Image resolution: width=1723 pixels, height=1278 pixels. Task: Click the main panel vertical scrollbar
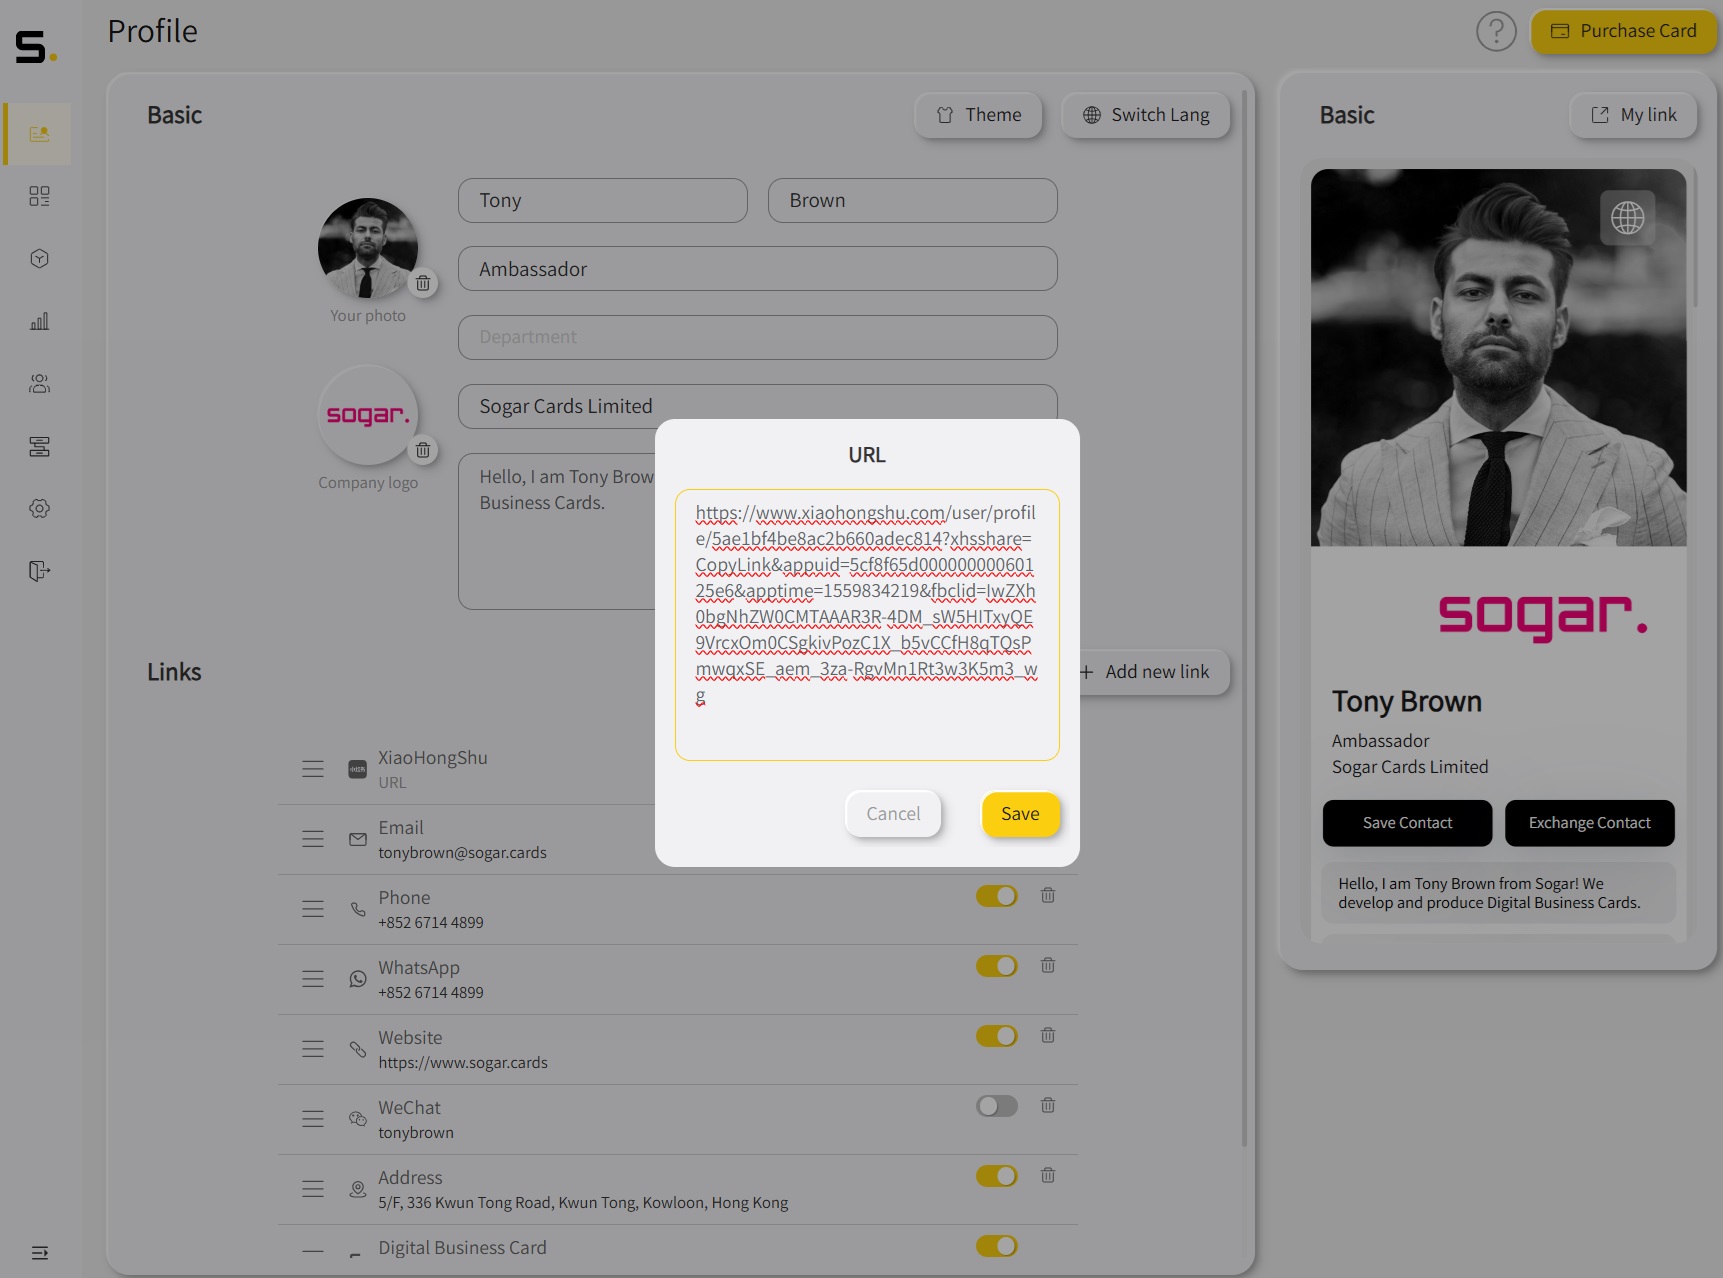click(x=1244, y=618)
